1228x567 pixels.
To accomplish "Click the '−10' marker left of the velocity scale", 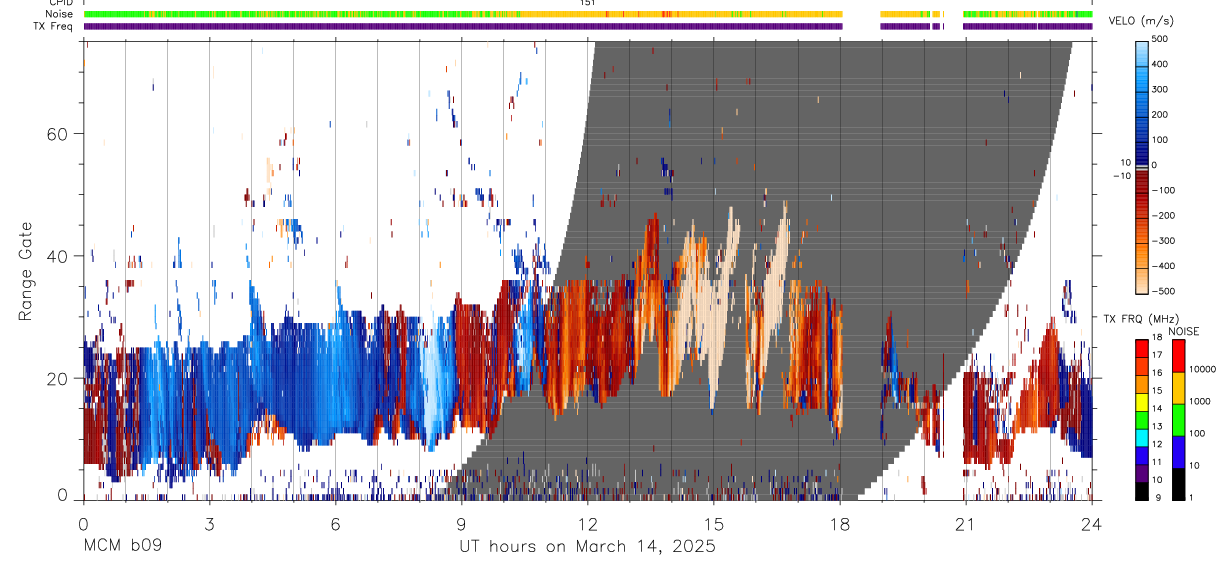I will [1120, 176].
